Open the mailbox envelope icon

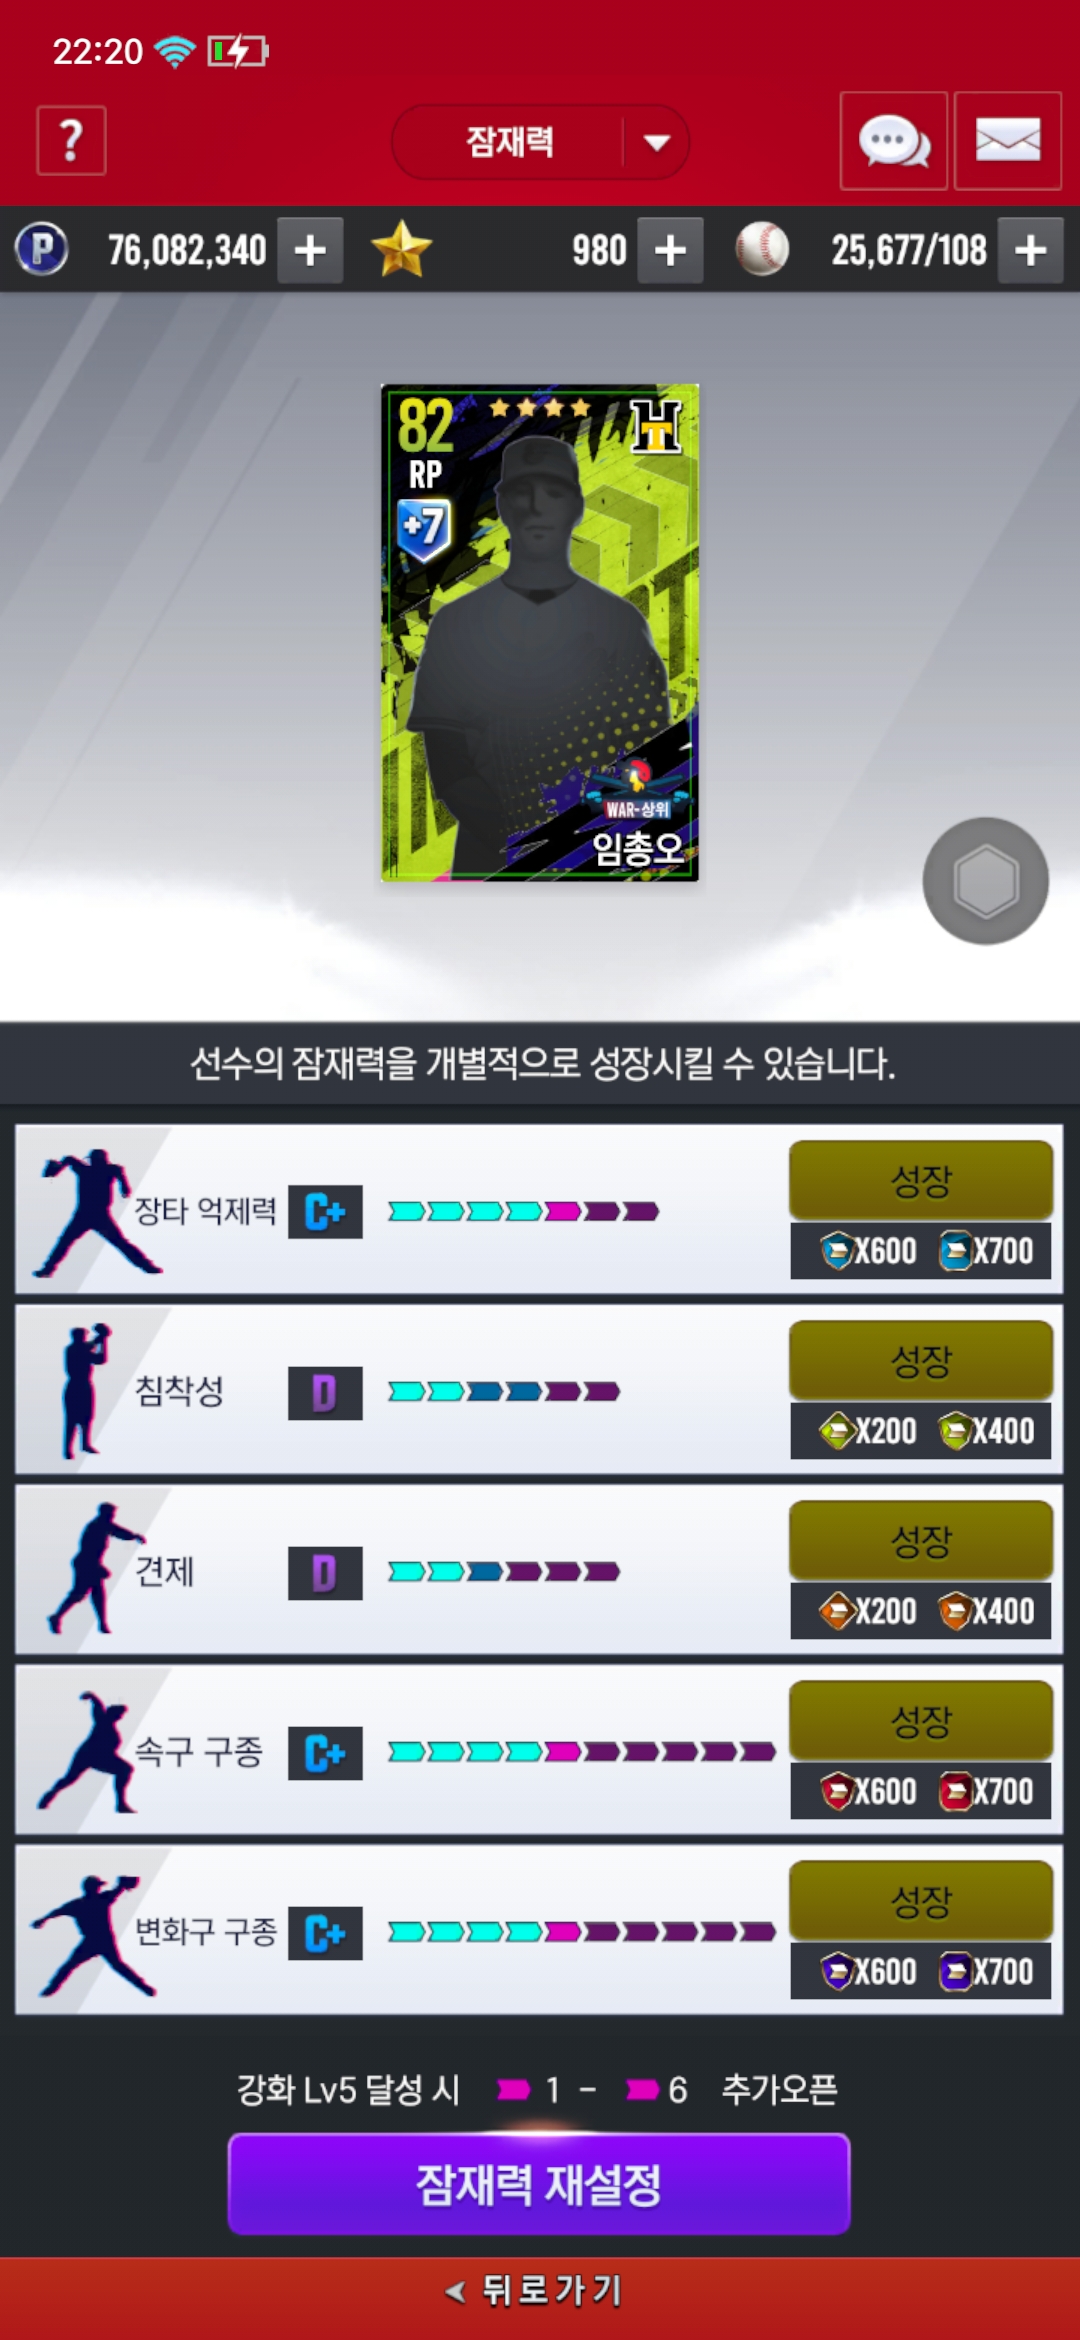[1007, 141]
